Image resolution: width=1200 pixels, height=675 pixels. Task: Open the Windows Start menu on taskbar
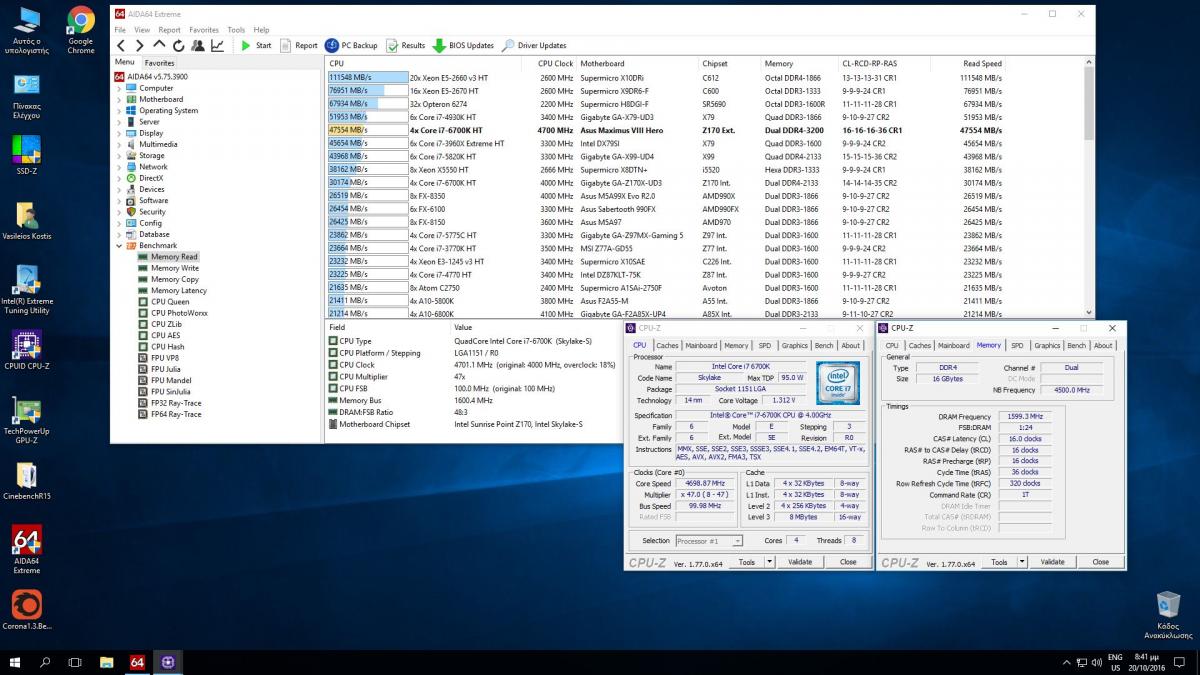pyautogui.click(x=16, y=662)
